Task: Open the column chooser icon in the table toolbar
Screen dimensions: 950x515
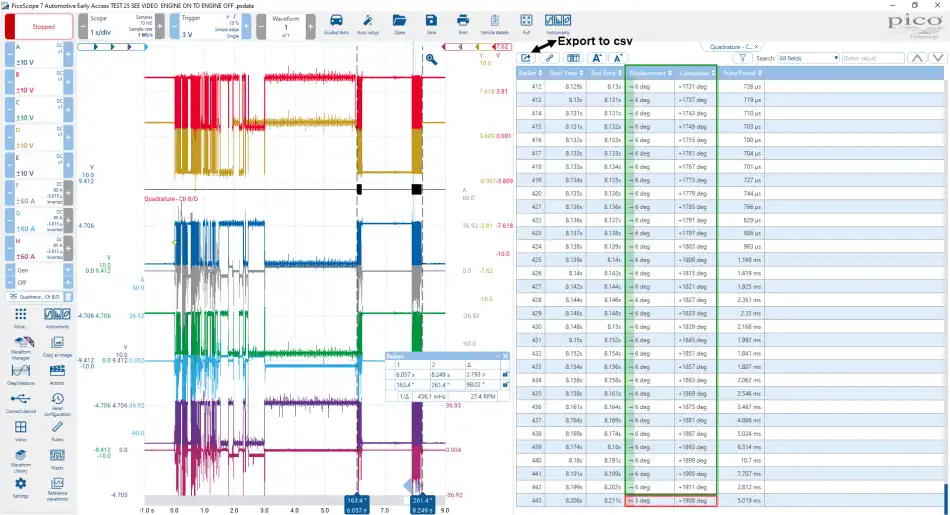Action: click(x=573, y=58)
